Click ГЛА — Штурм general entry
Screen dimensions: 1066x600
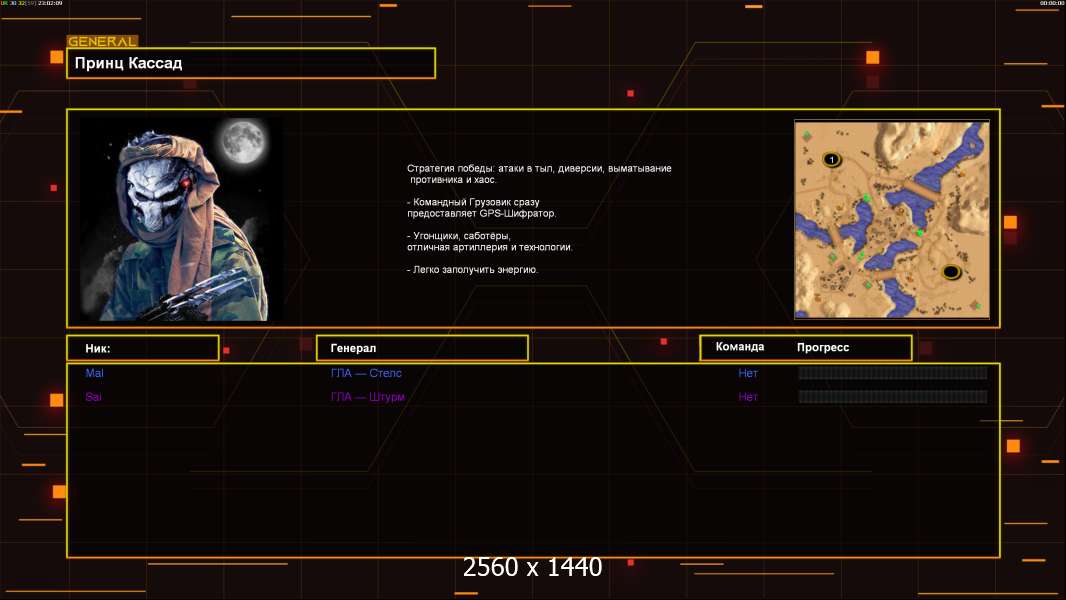click(368, 397)
